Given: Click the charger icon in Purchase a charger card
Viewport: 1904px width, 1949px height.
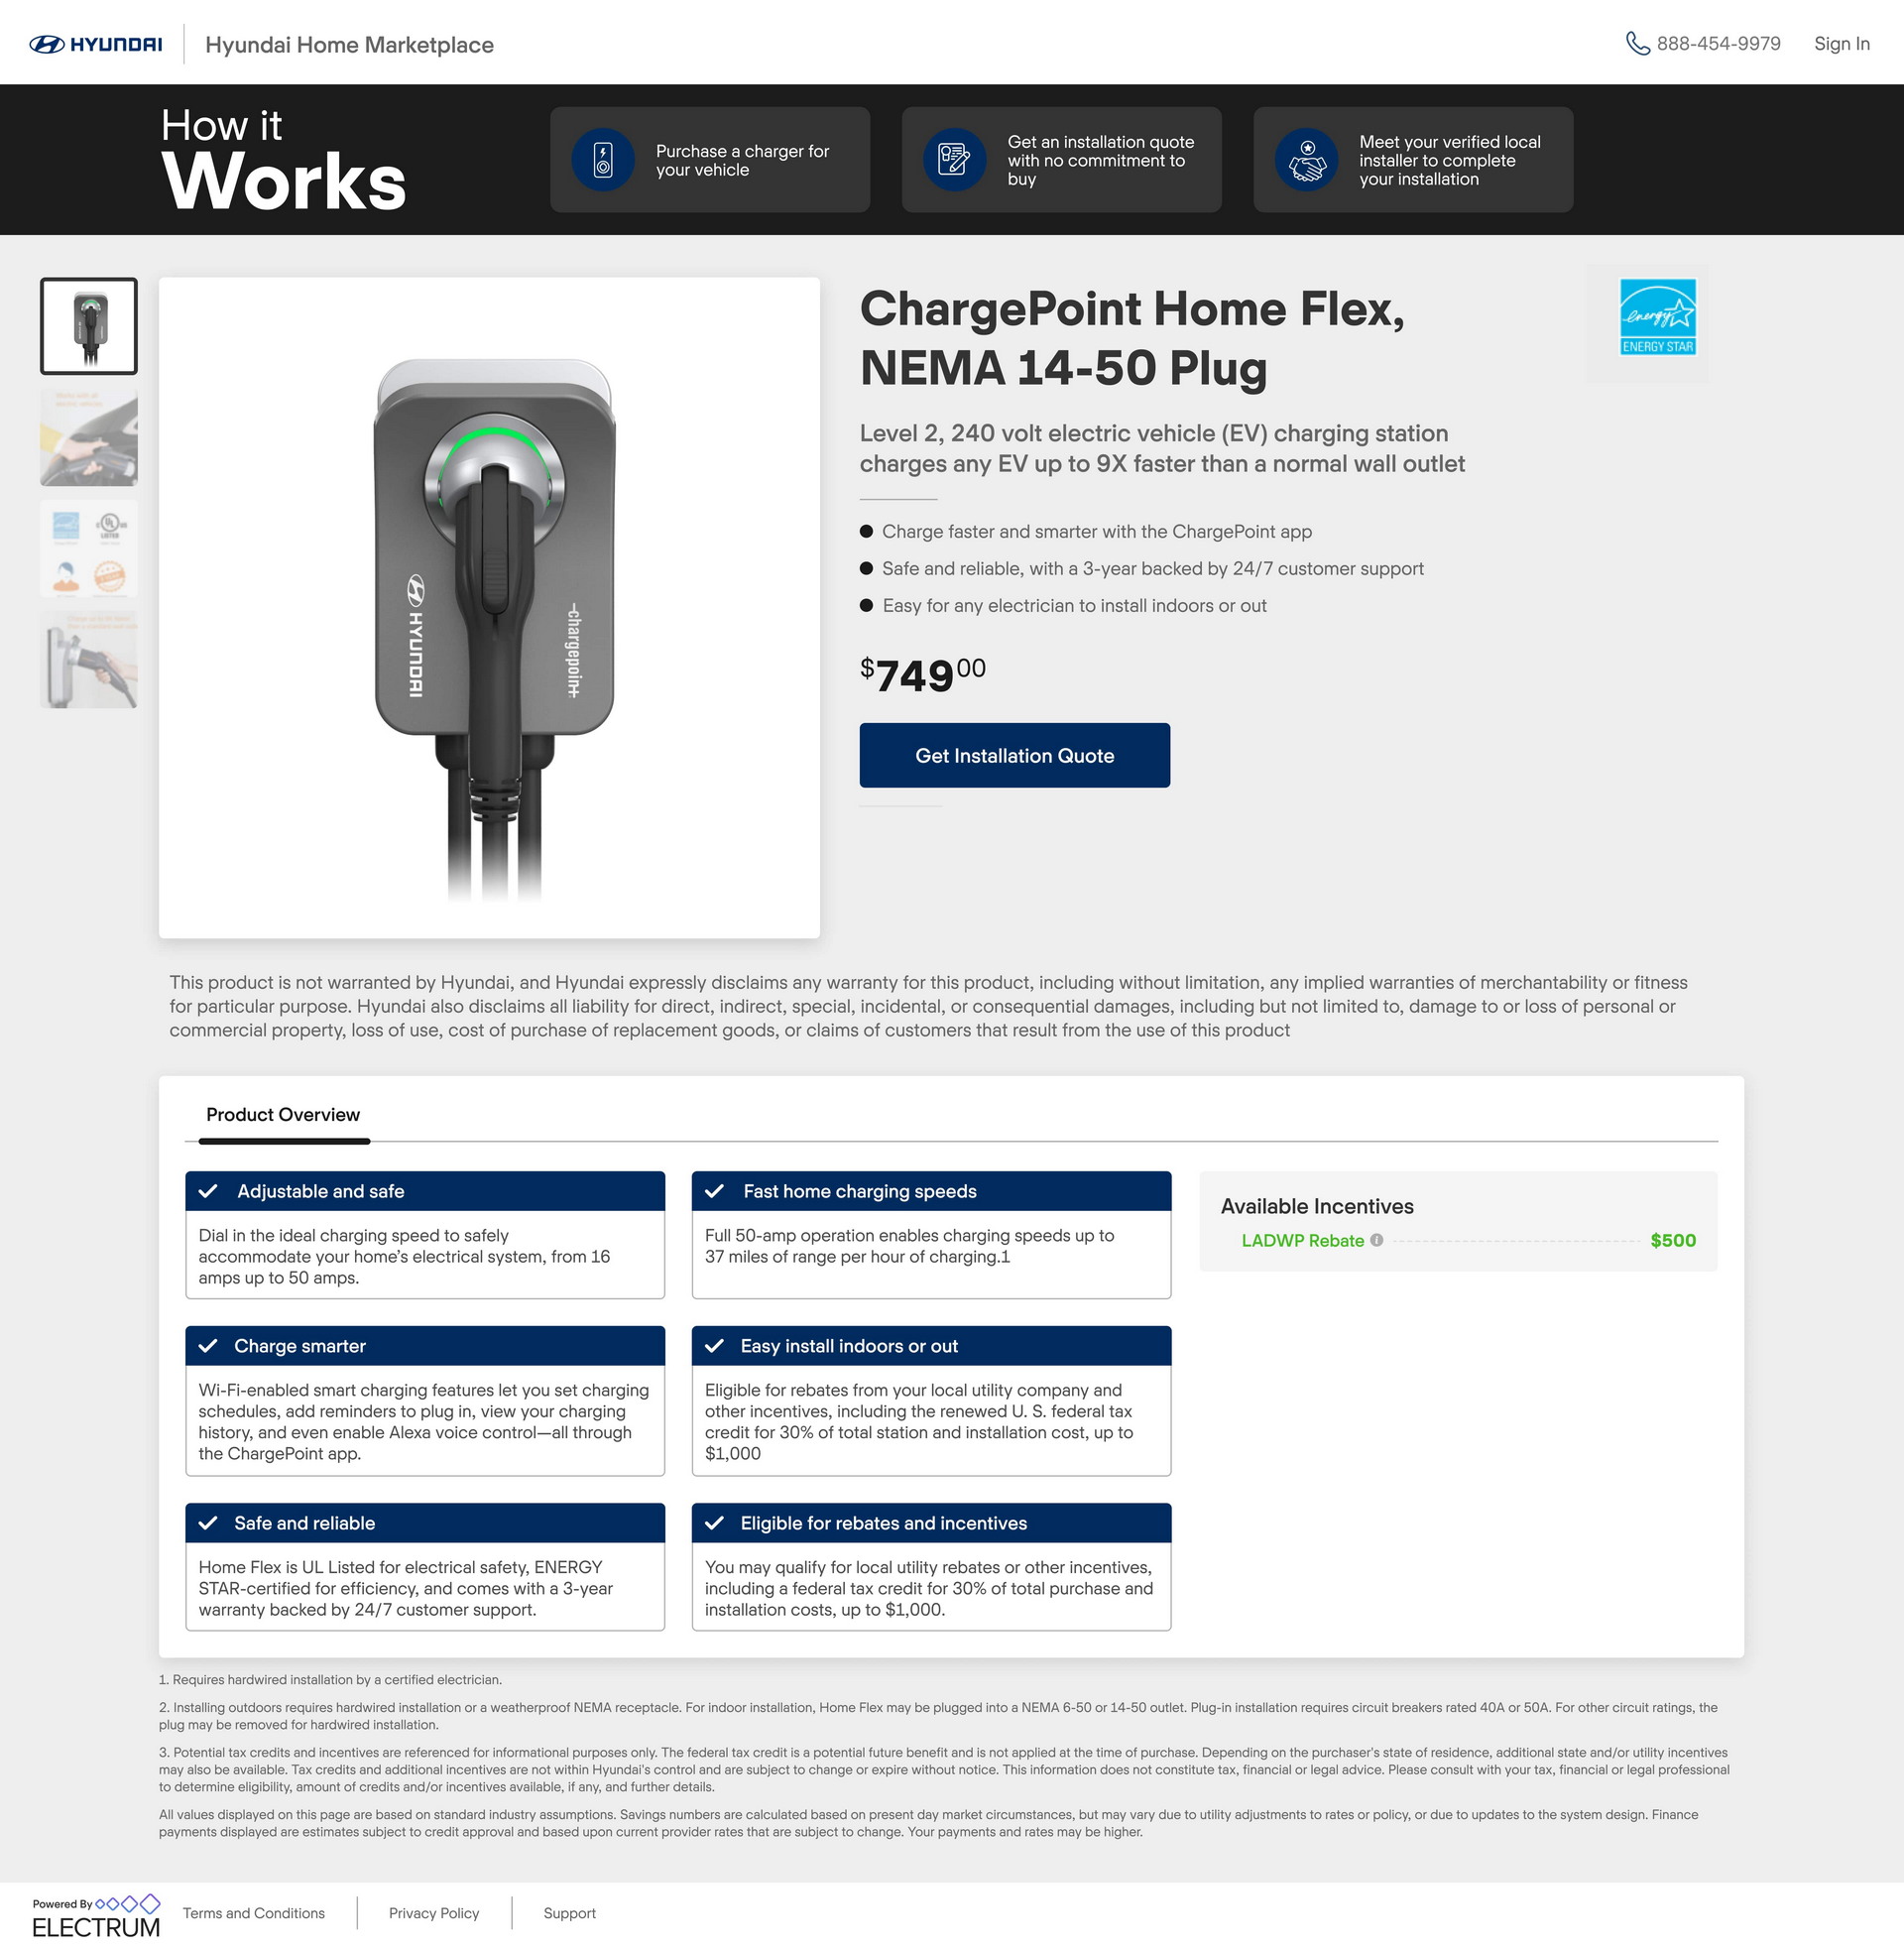Looking at the screenshot, I should [x=603, y=159].
